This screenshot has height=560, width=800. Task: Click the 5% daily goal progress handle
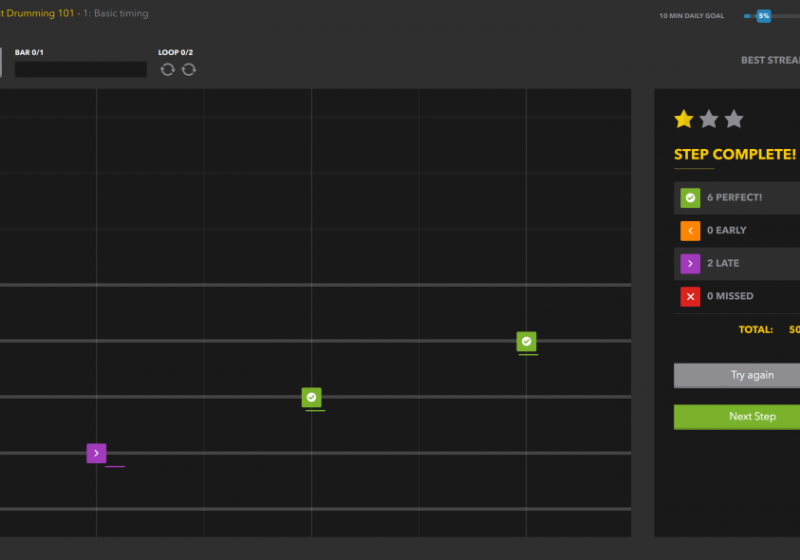coord(763,16)
